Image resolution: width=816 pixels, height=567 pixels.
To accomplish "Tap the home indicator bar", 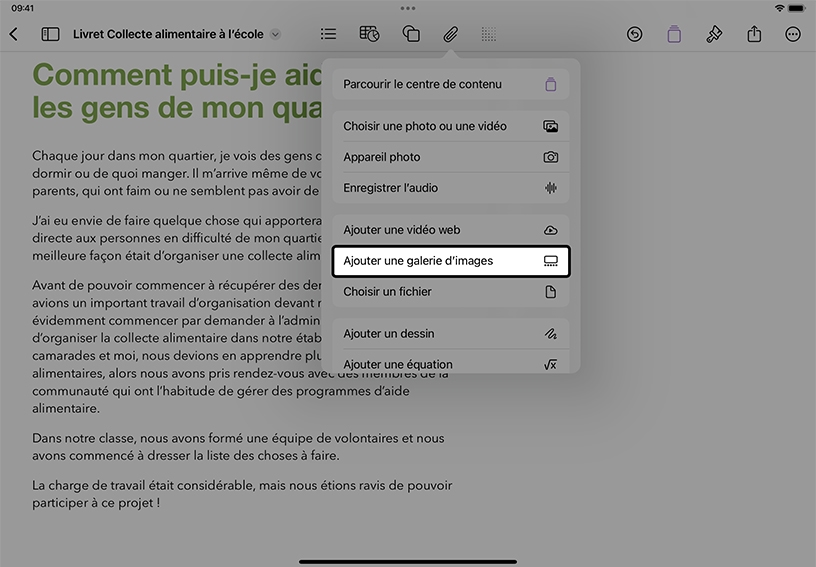I will tap(408, 562).
